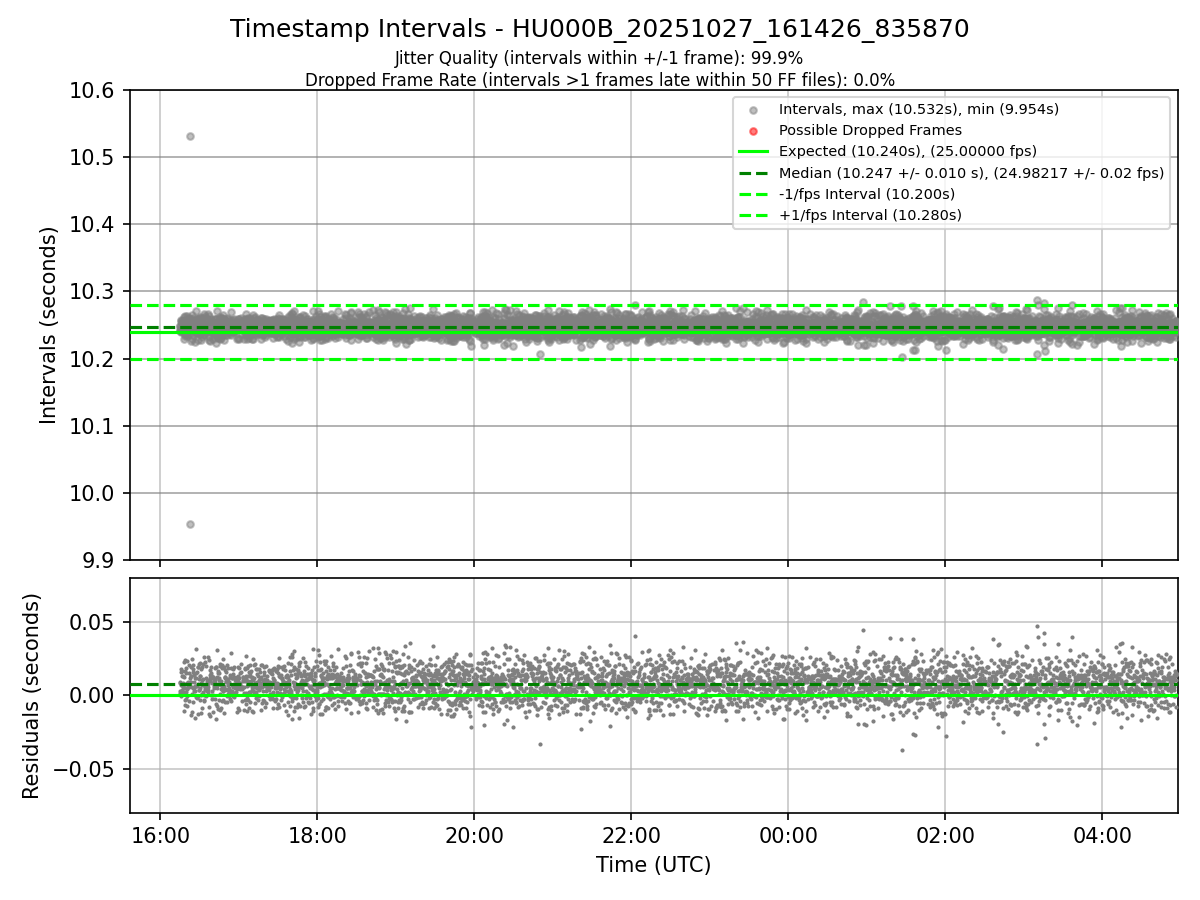Click the red dot marker in legend

[754, 131]
